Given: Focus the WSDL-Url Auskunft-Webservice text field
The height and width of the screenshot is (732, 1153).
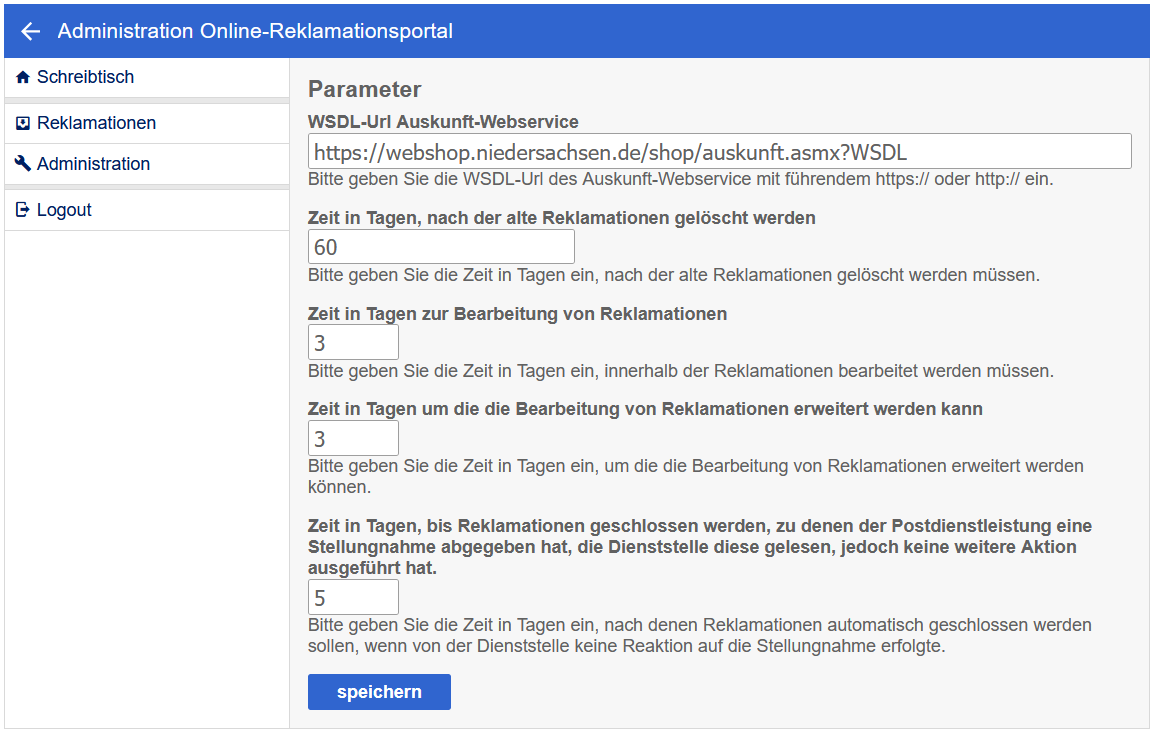Looking at the screenshot, I should coord(719,152).
